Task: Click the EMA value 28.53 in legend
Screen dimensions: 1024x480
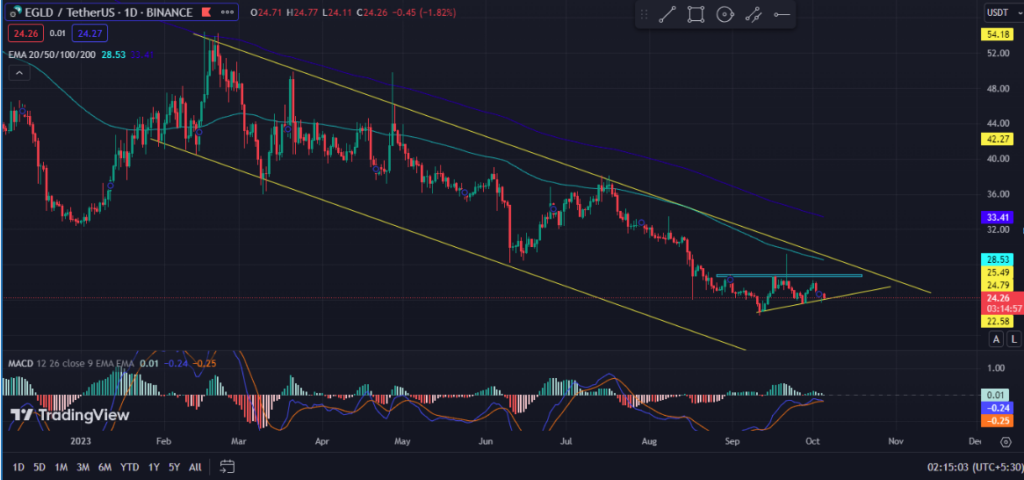Action: [114, 55]
